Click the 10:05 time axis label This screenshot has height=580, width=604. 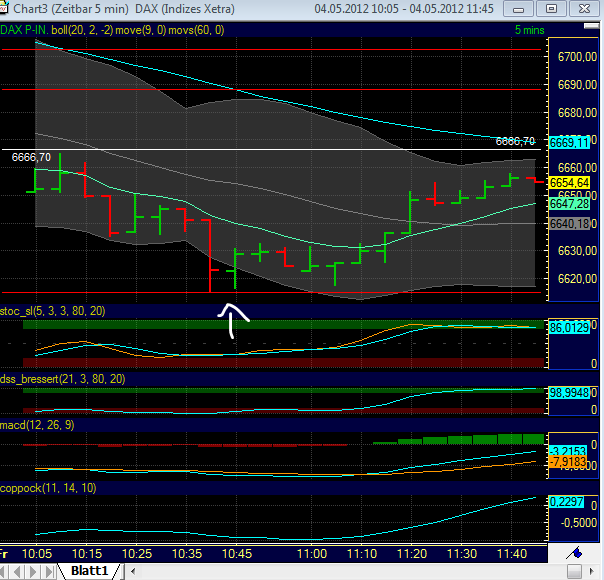pos(37,554)
